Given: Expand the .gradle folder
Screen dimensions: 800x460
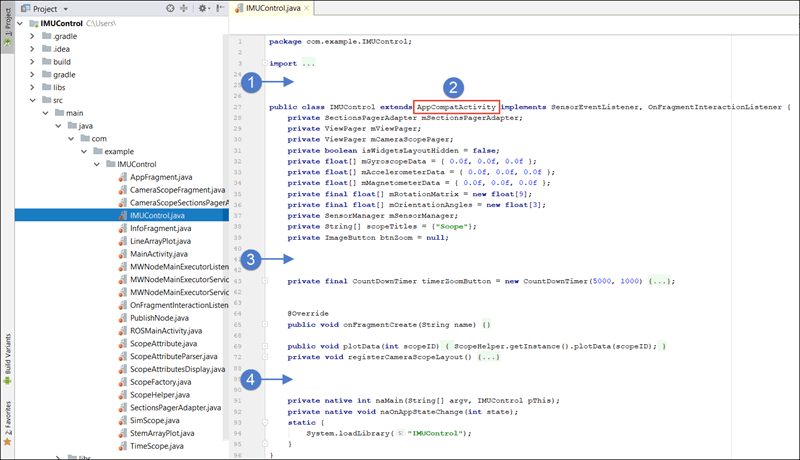Looking at the screenshot, I should tap(33, 35).
